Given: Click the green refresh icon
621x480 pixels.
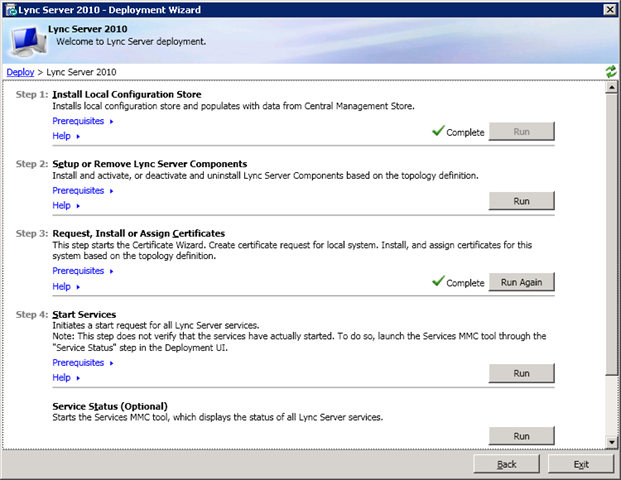Looking at the screenshot, I should [x=611, y=72].
